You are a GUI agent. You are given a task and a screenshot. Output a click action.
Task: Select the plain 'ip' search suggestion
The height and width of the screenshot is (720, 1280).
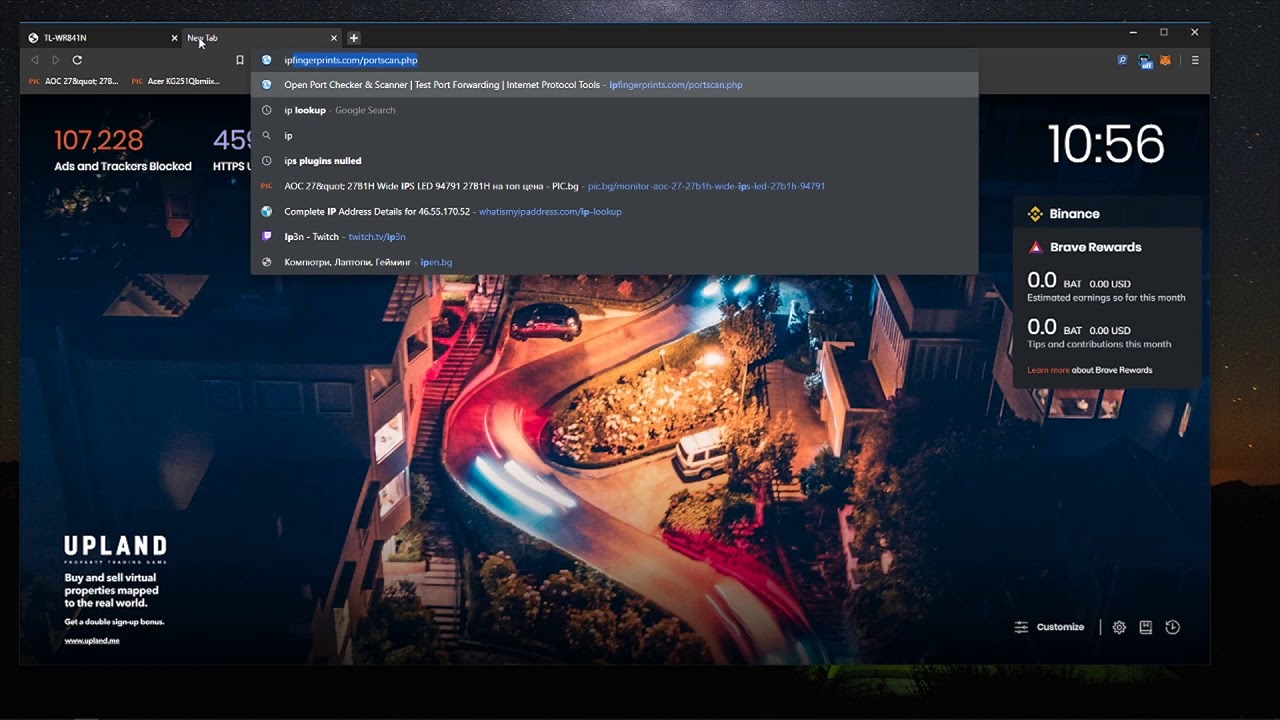click(614, 135)
